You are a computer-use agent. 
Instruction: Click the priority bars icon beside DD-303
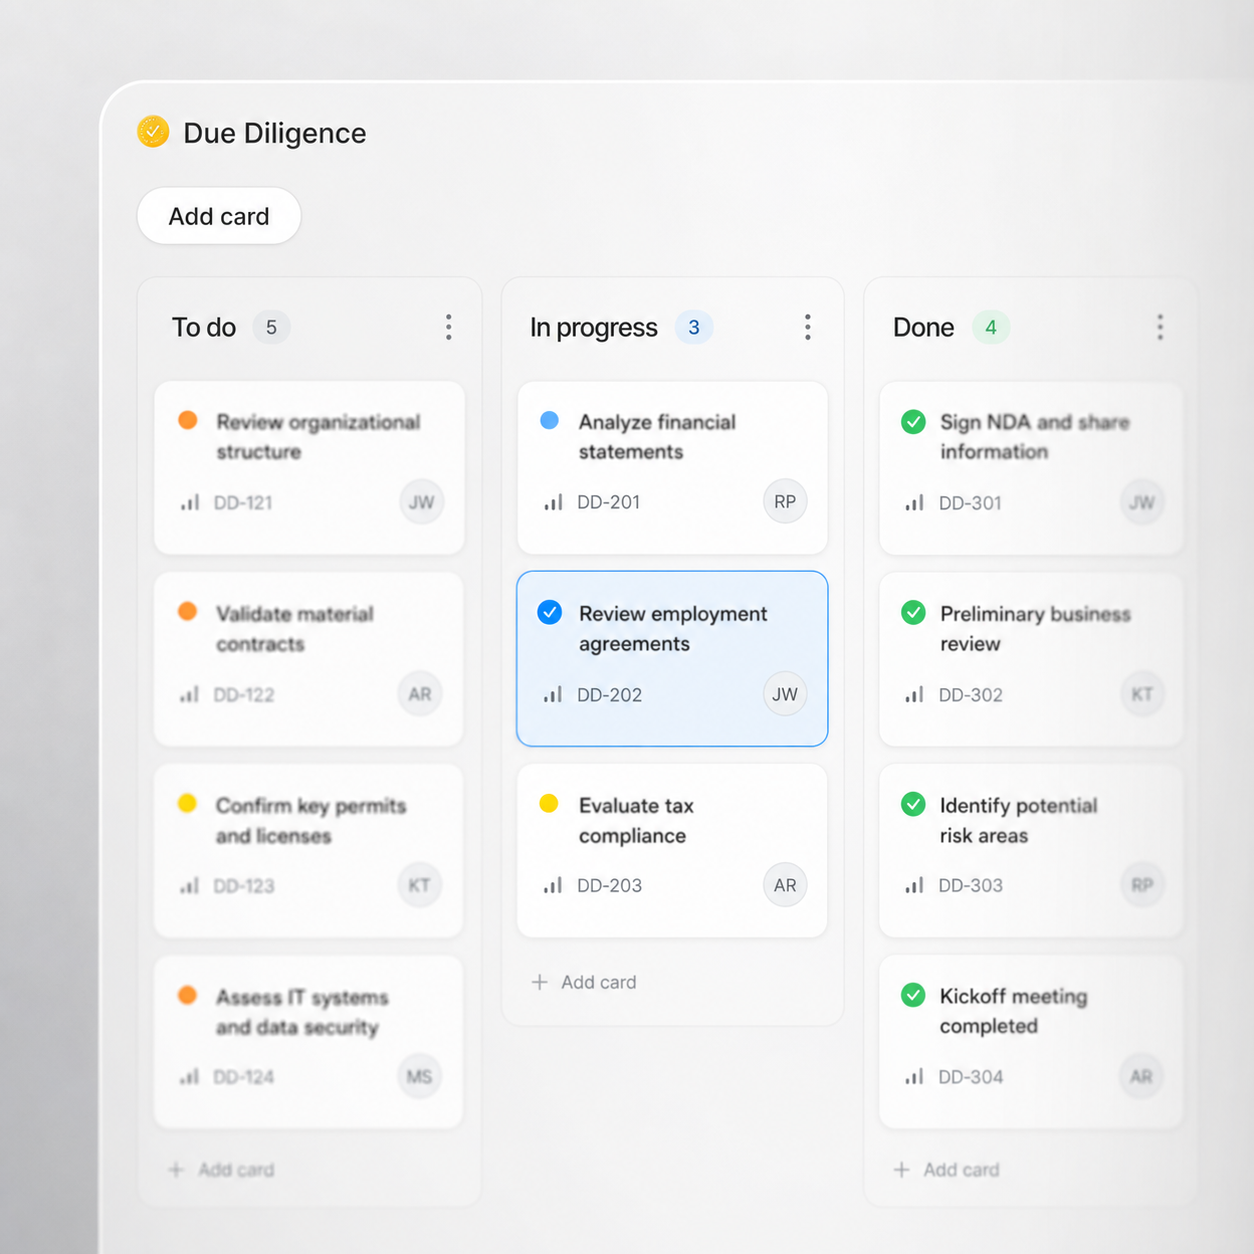point(915,885)
